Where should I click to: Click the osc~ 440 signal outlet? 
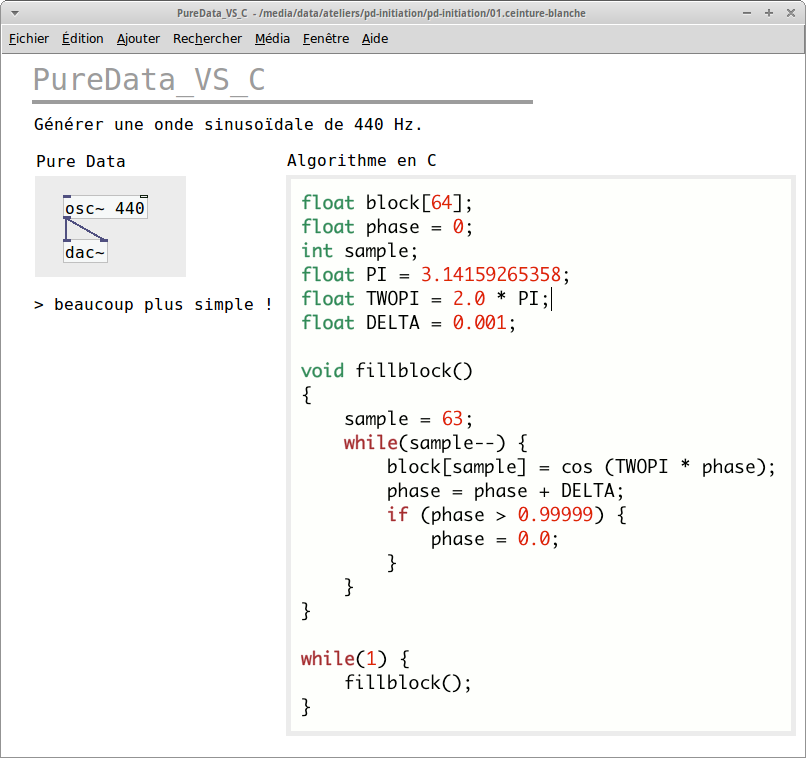click(67, 218)
